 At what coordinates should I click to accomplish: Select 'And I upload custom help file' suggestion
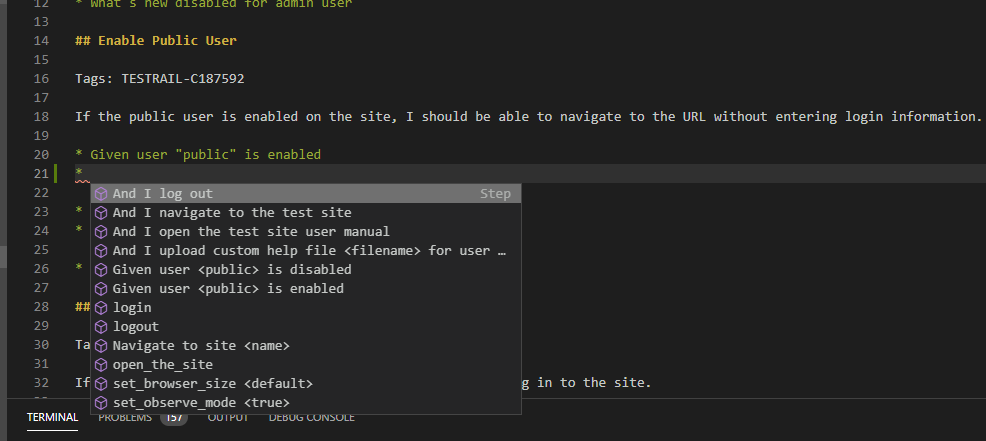[306, 250]
